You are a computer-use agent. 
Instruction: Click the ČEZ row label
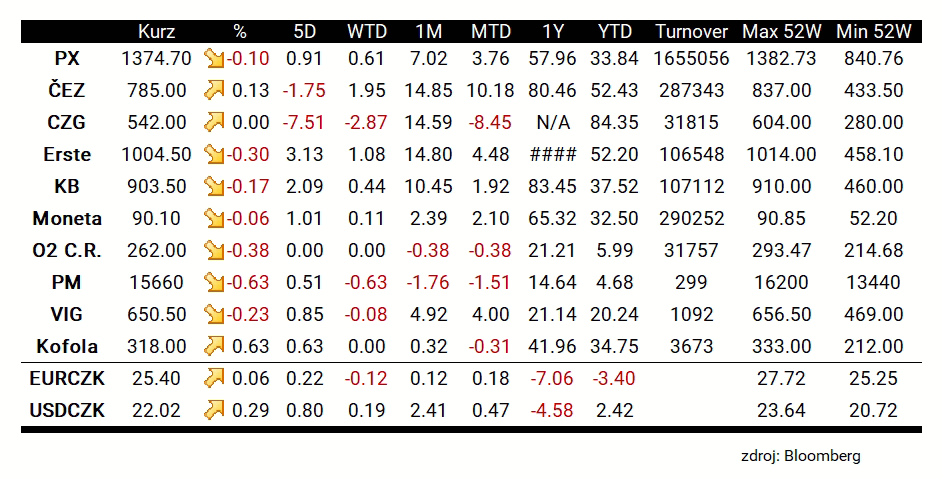tap(67, 89)
